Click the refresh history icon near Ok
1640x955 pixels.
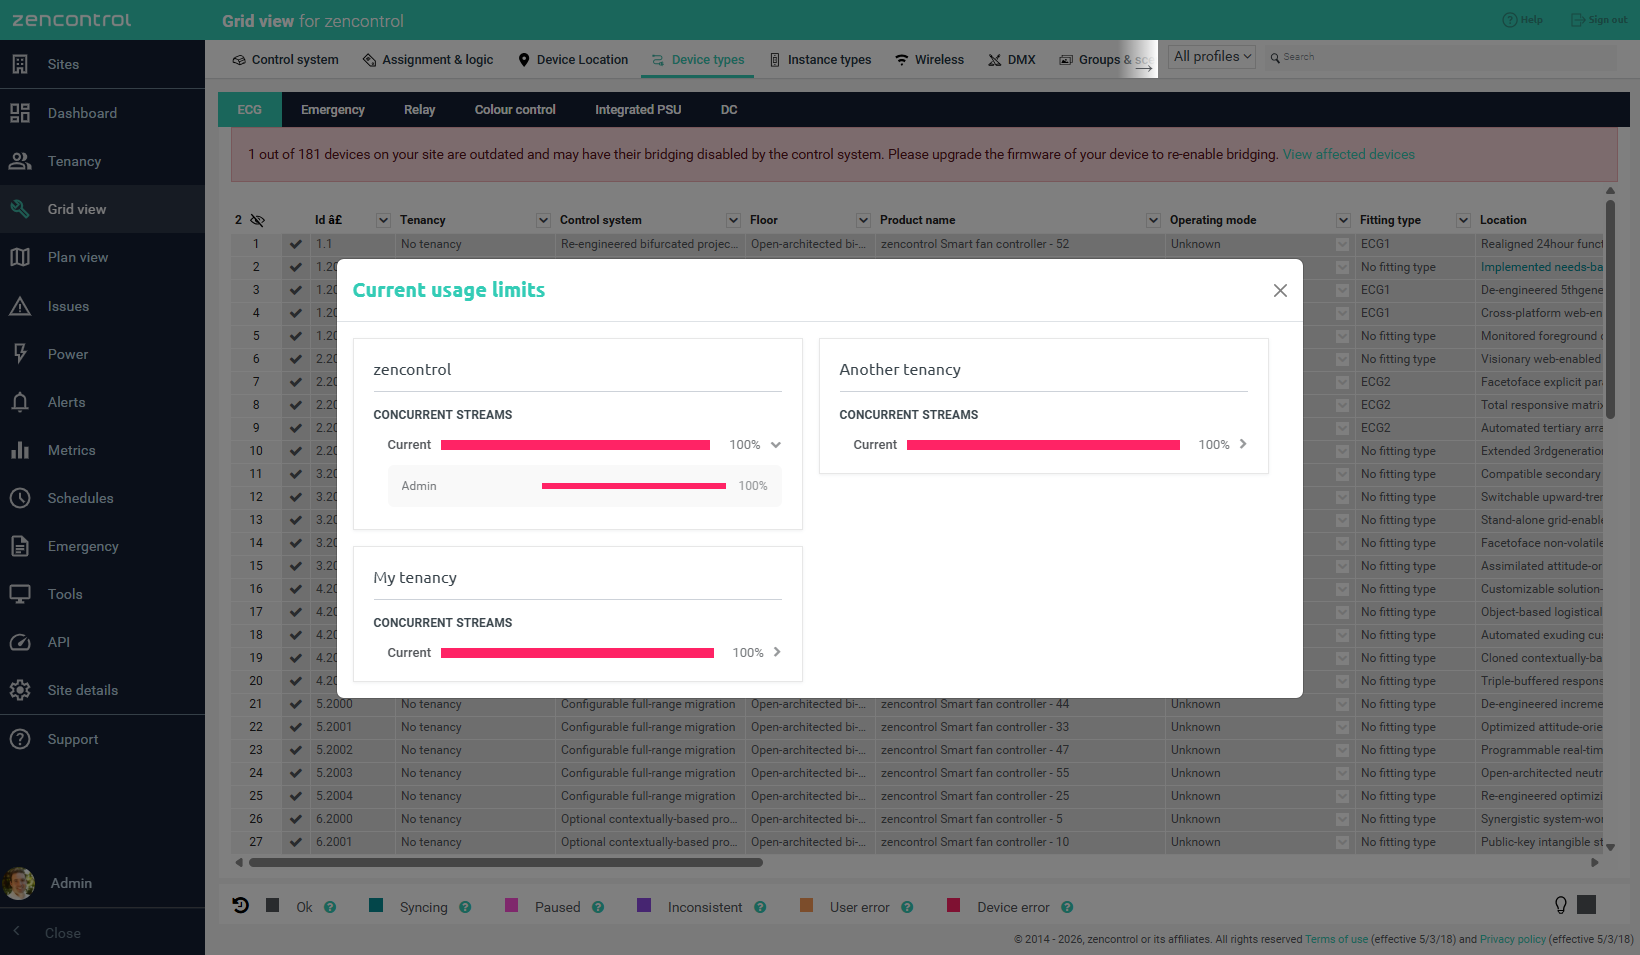click(240, 905)
